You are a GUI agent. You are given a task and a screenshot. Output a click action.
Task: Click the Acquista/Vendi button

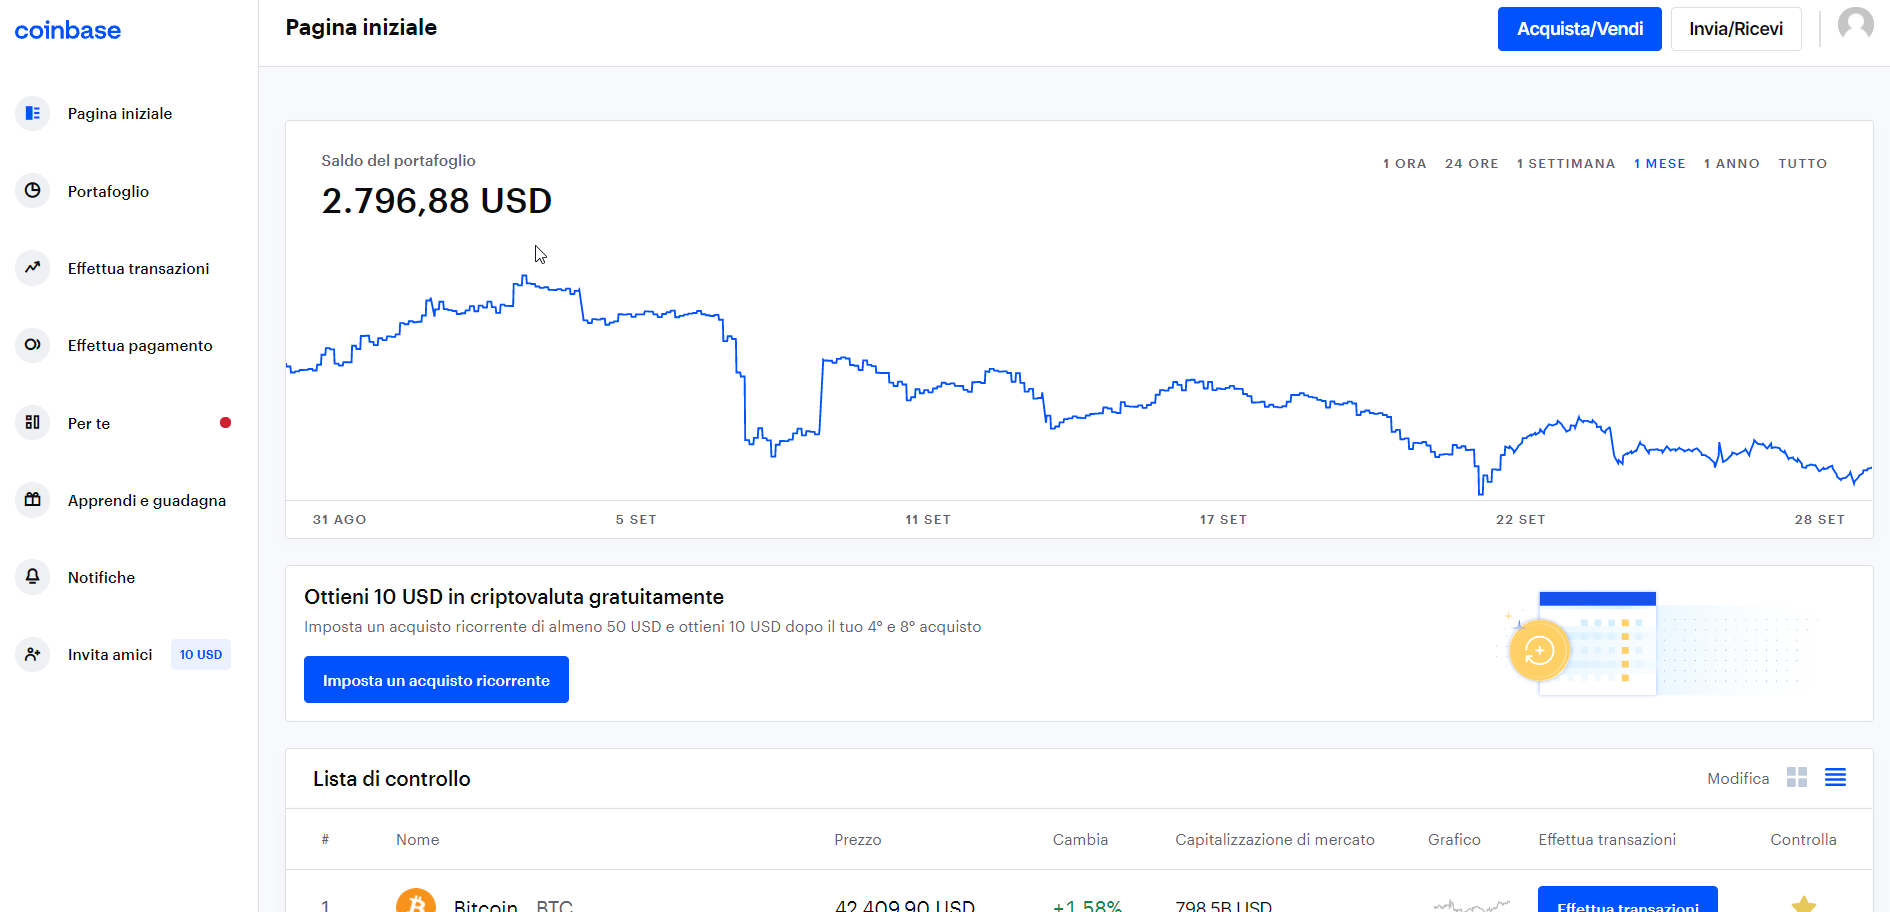(x=1580, y=29)
